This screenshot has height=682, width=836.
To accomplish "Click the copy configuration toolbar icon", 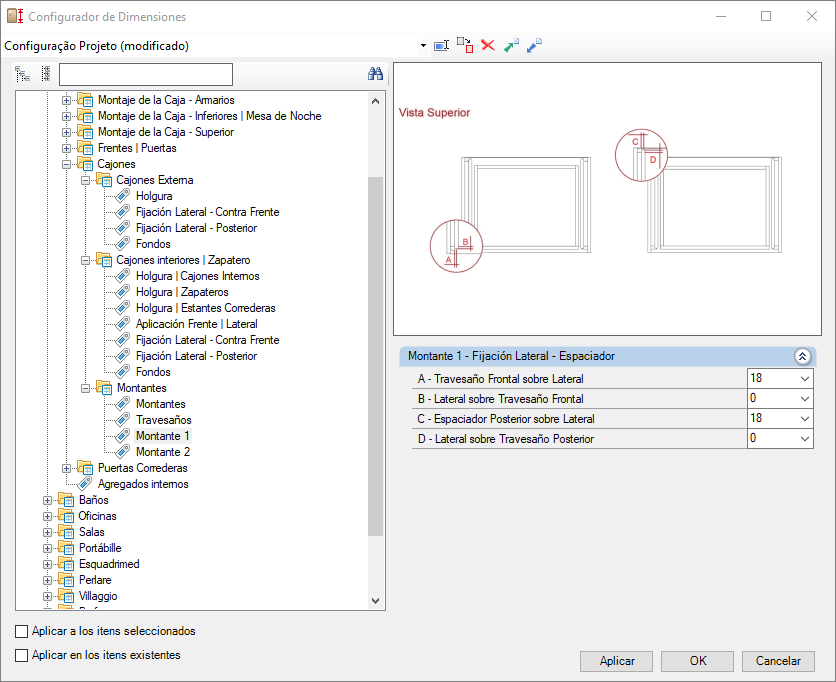I will point(465,46).
